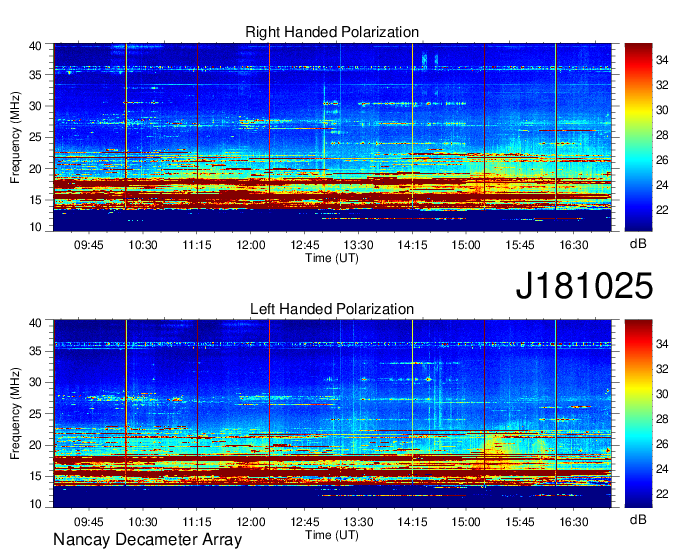Click the top plot's 'Time (UT)' axis label

point(332,258)
